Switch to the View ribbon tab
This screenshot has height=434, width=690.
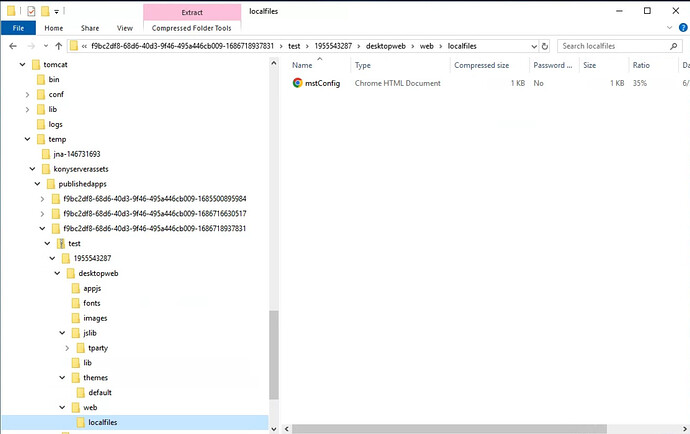[125, 29]
